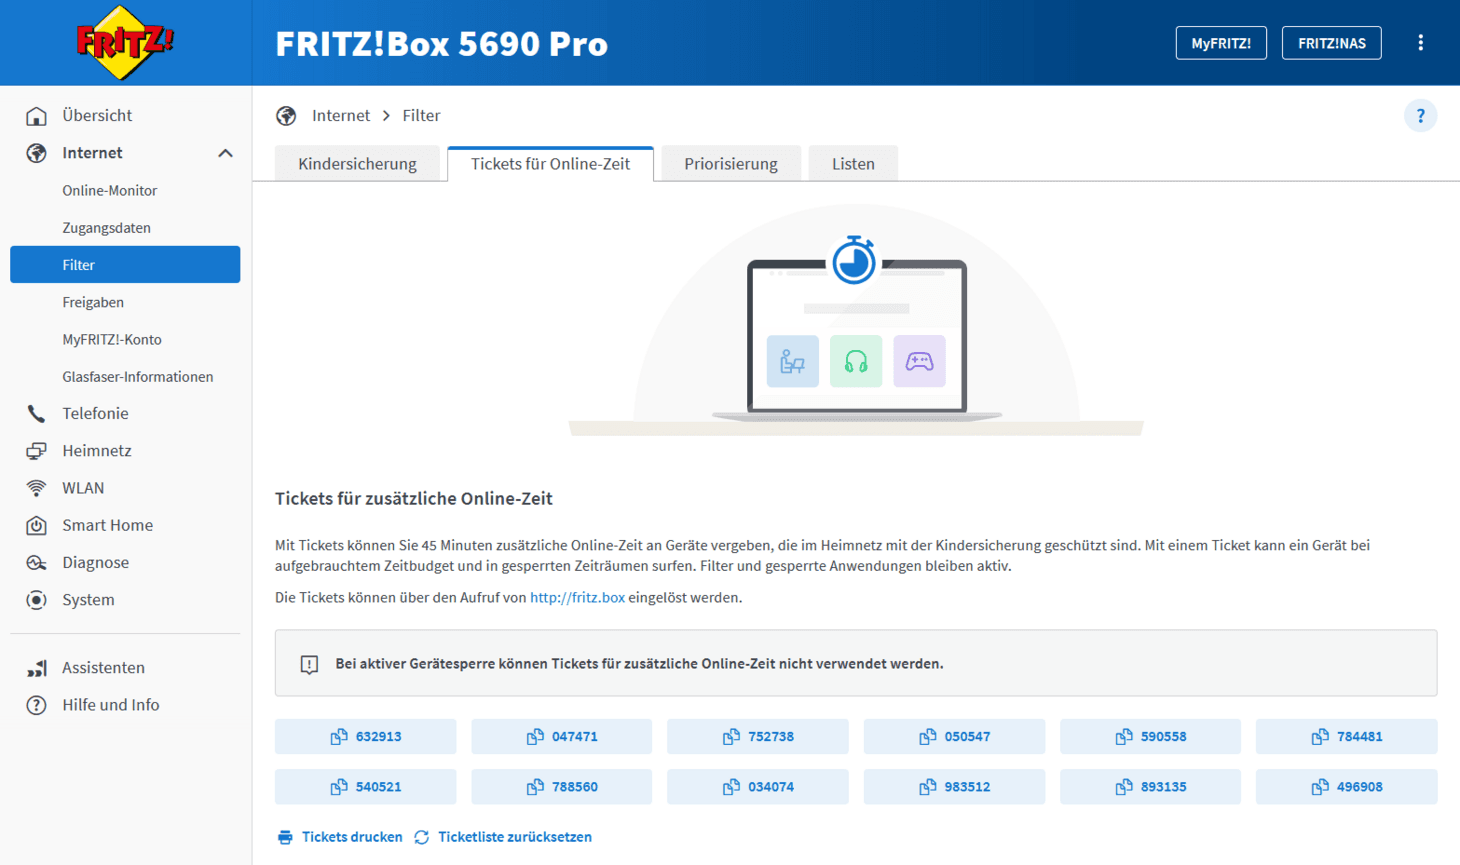Click copy icon of ticket 540521
Image resolution: width=1460 pixels, height=865 pixels.
click(x=339, y=787)
